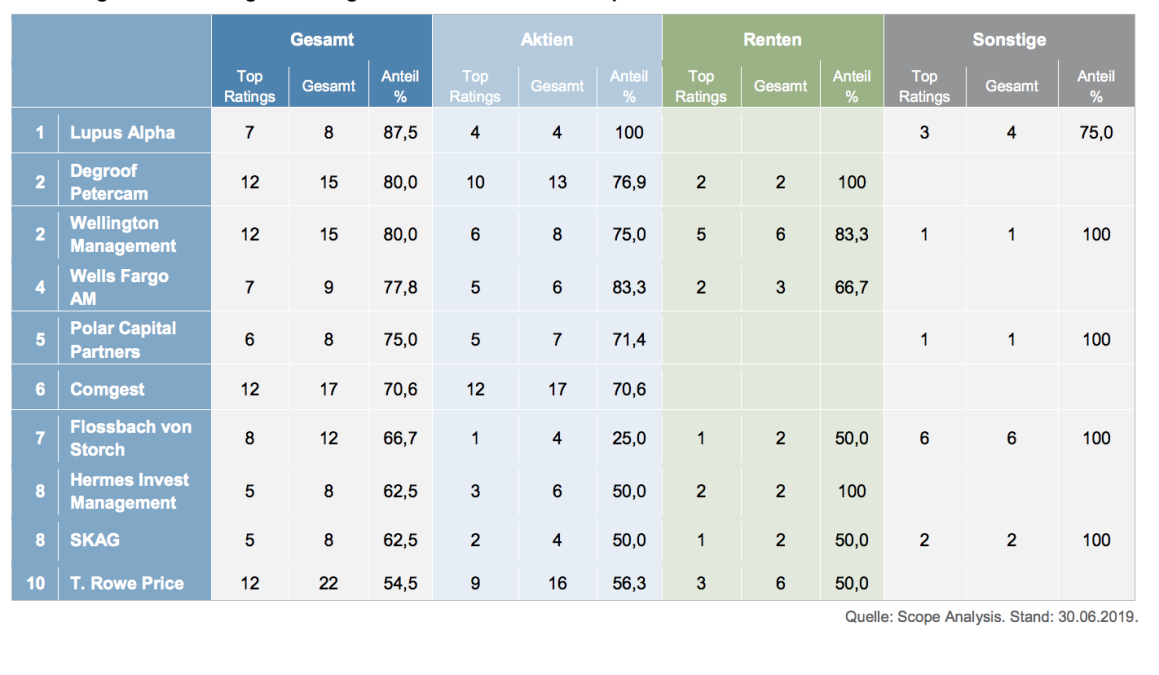Image resolution: width=1159 pixels, height=675 pixels.
Task: Click the Lupus Alpha row label
Action: [122, 132]
